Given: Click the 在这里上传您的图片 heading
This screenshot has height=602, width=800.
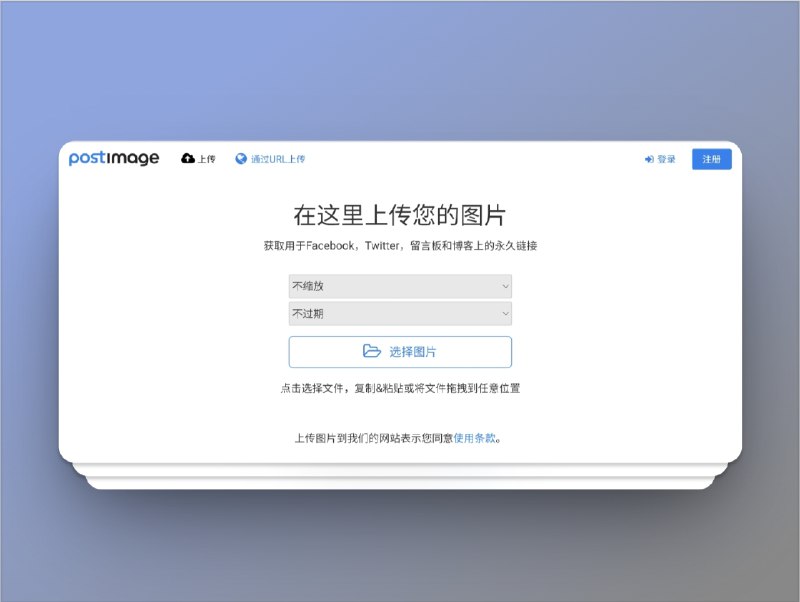Looking at the screenshot, I should coord(400,215).
